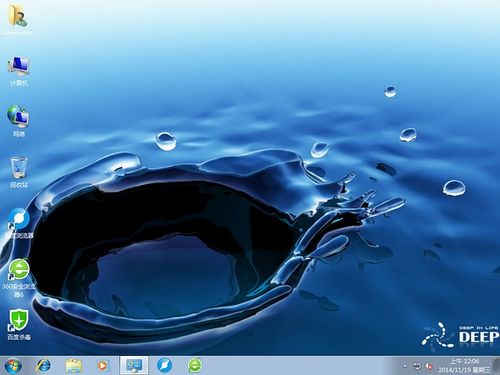500x375 pixels.
Task: Open the muted volume tray icon
Action: tap(428, 366)
